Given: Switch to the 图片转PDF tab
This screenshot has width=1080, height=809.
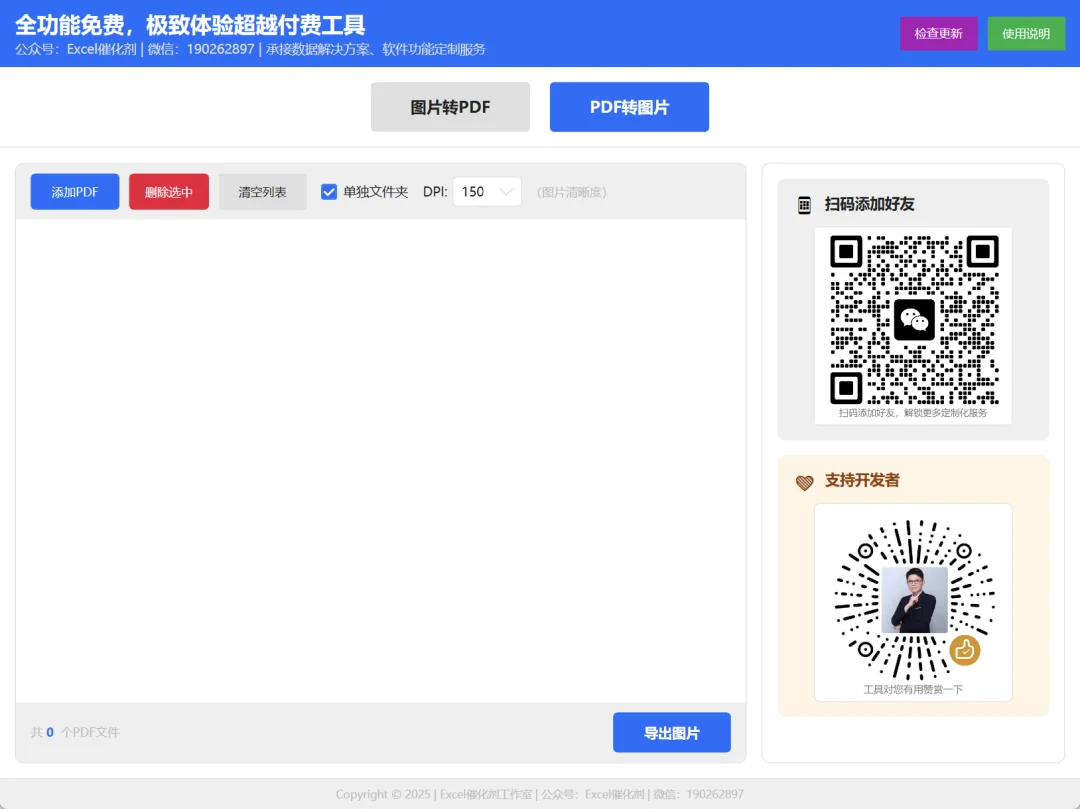Looking at the screenshot, I should click(x=450, y=107).
